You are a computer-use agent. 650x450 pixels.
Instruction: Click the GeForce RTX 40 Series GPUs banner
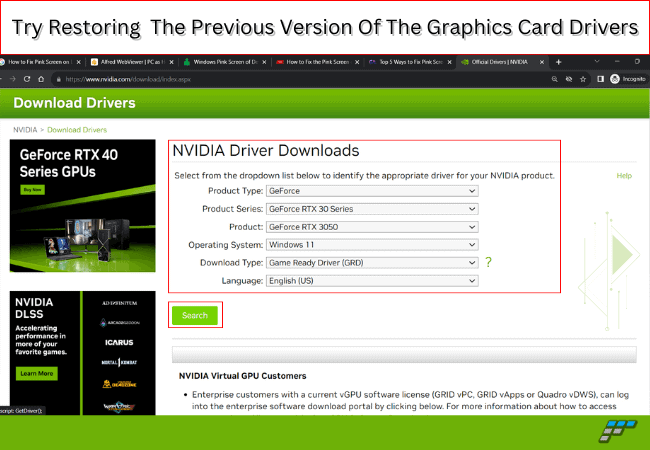[x=82, y=206]
